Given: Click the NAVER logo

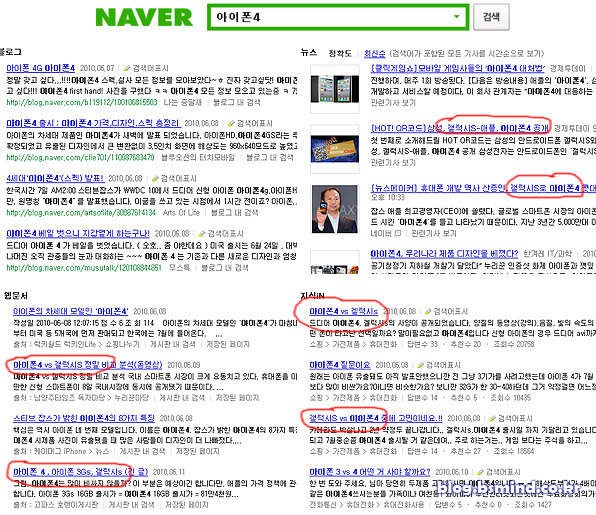Looking at the screenshot, I should (144, 17).
